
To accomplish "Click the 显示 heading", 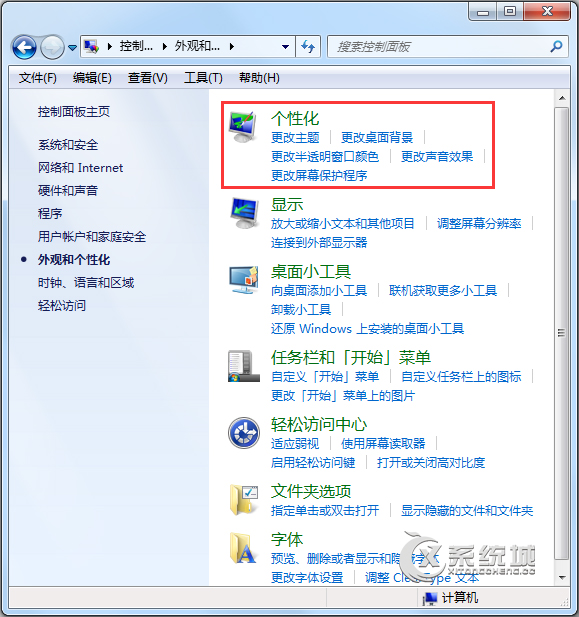I will point(287,205).
